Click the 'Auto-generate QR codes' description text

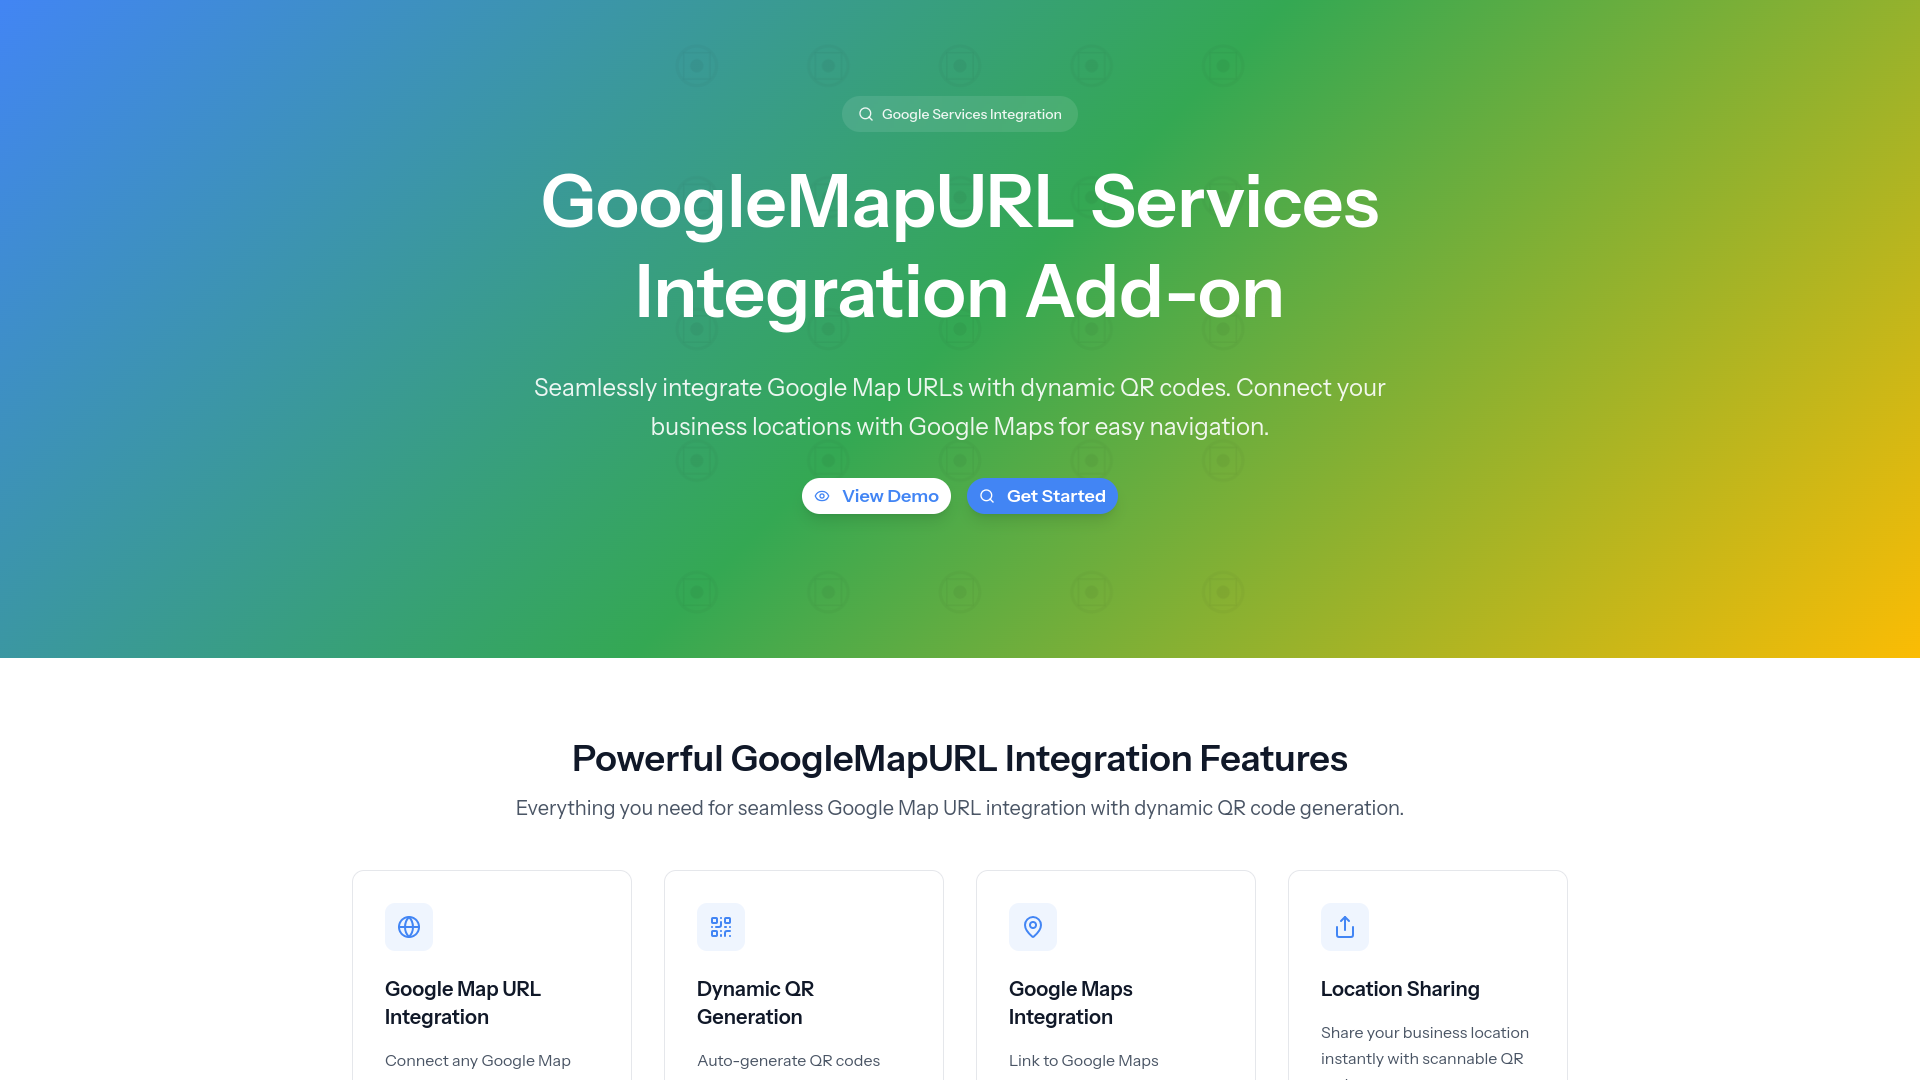click(788, 1060)
